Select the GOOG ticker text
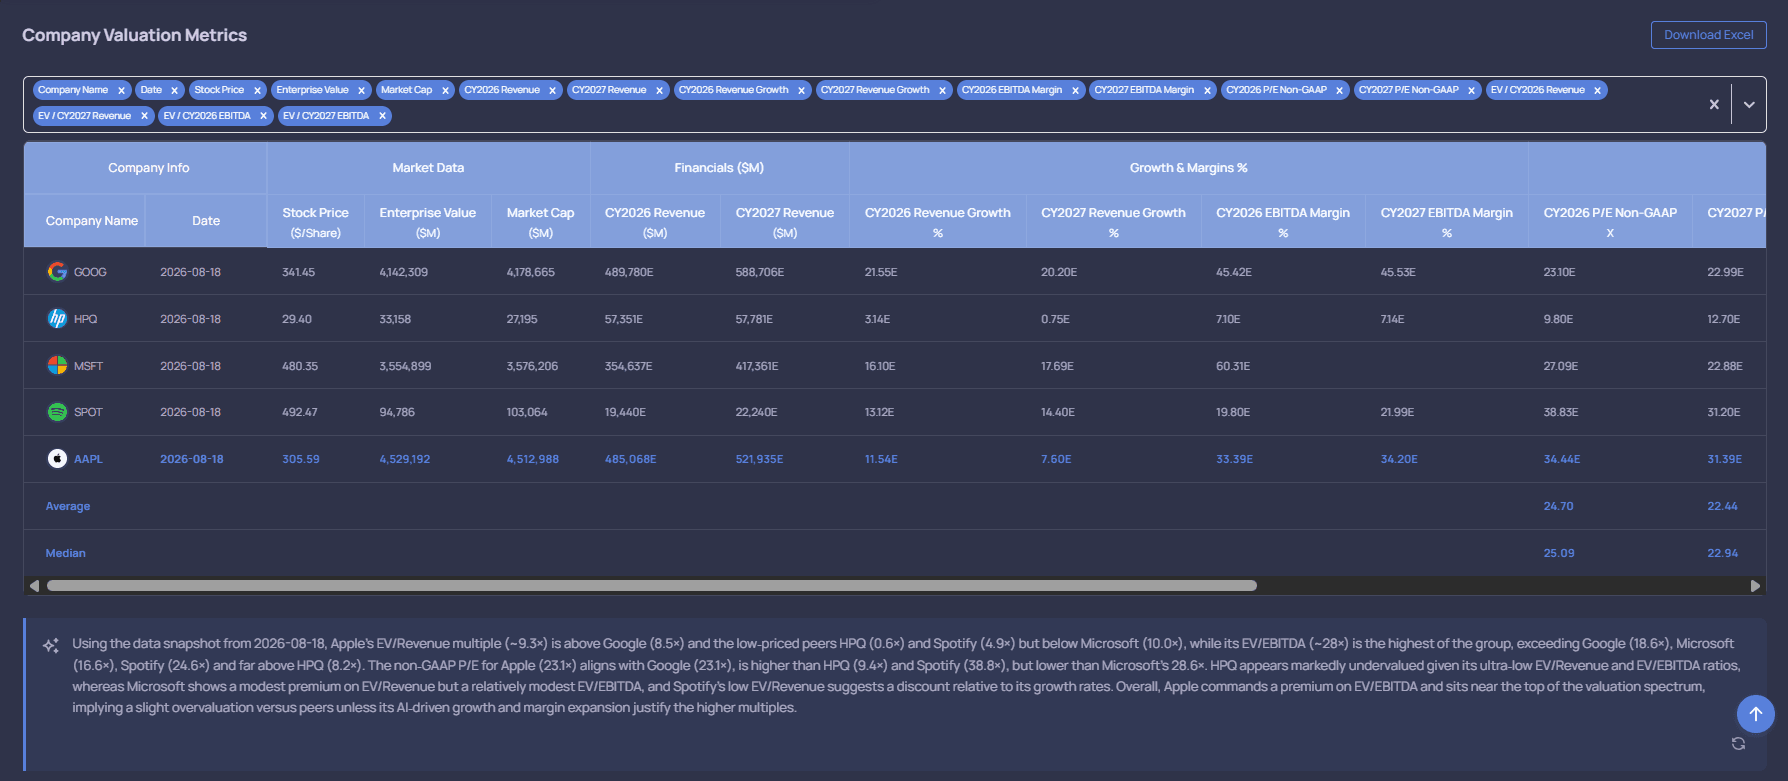 click(x=90, y=272)
